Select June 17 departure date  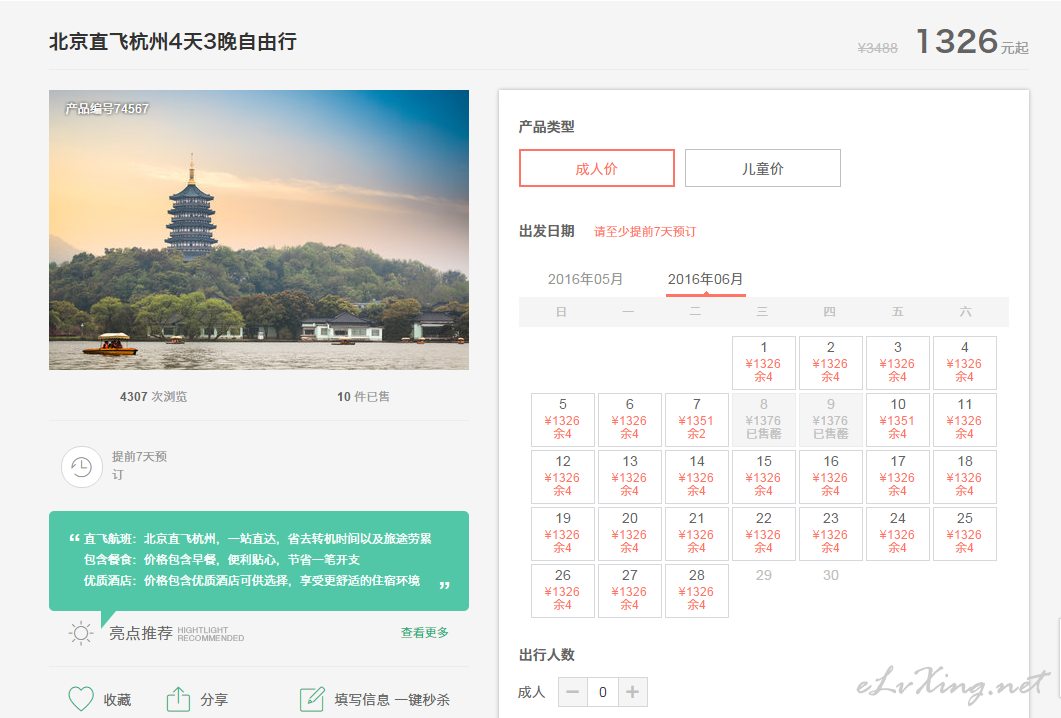click(x=897, y=476)
